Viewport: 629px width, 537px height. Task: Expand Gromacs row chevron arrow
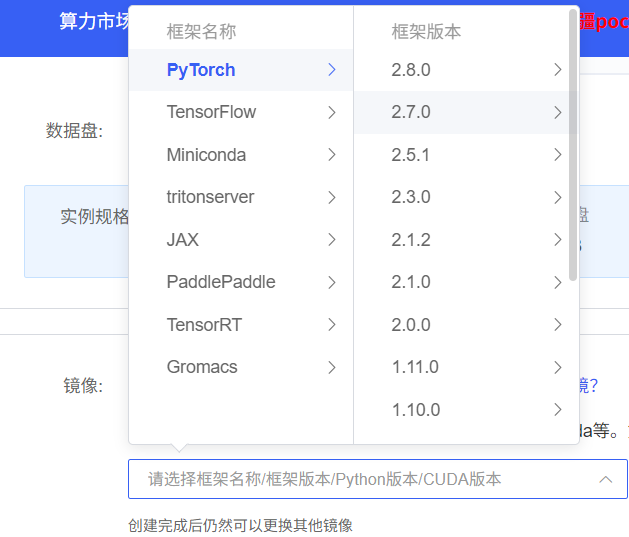332,367
